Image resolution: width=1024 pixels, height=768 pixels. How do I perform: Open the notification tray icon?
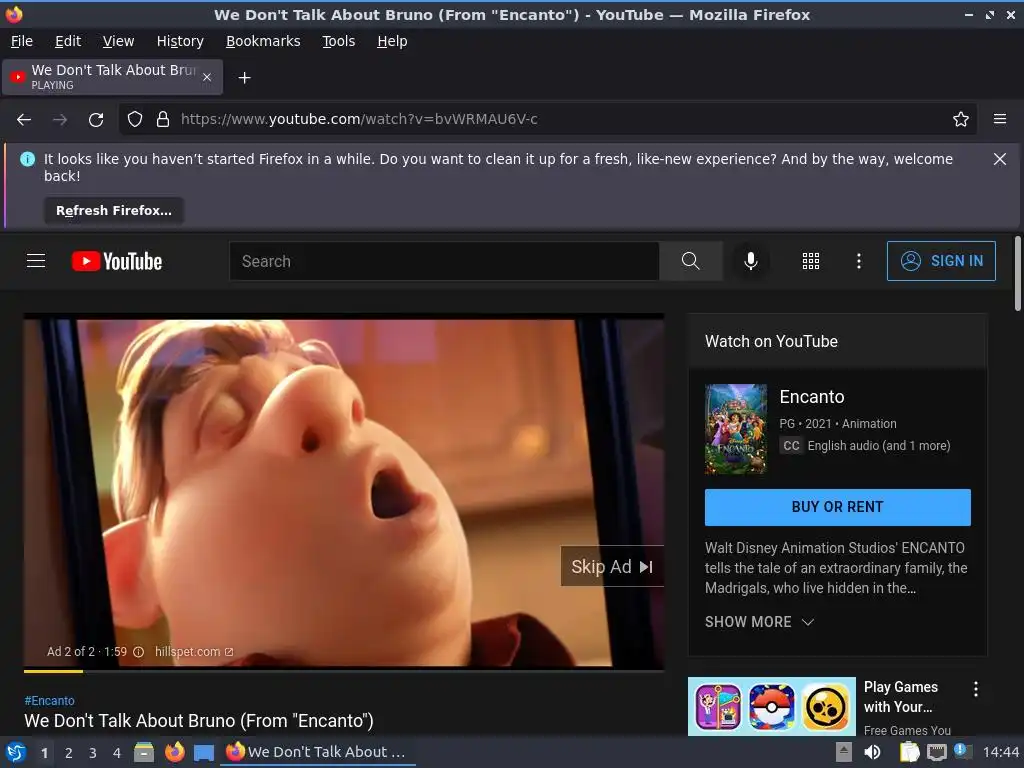[x=963, y=751]
